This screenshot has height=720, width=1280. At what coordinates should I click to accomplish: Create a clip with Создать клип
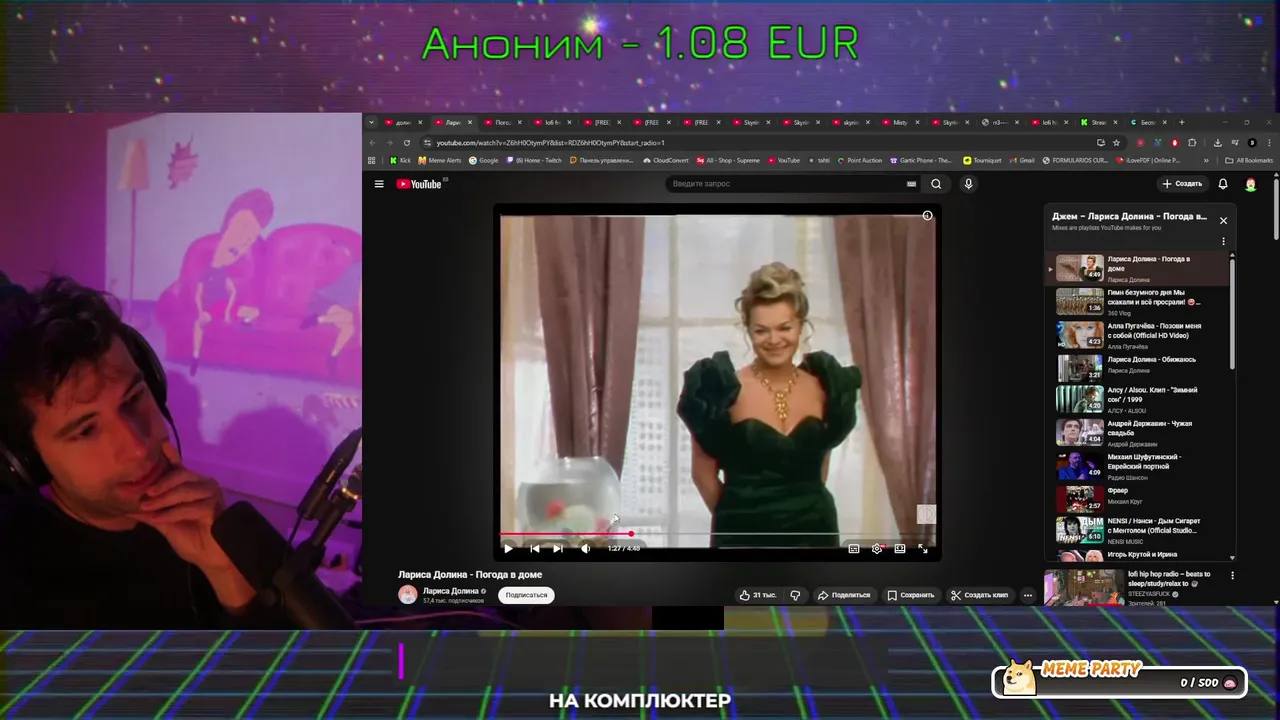[980, 595]
